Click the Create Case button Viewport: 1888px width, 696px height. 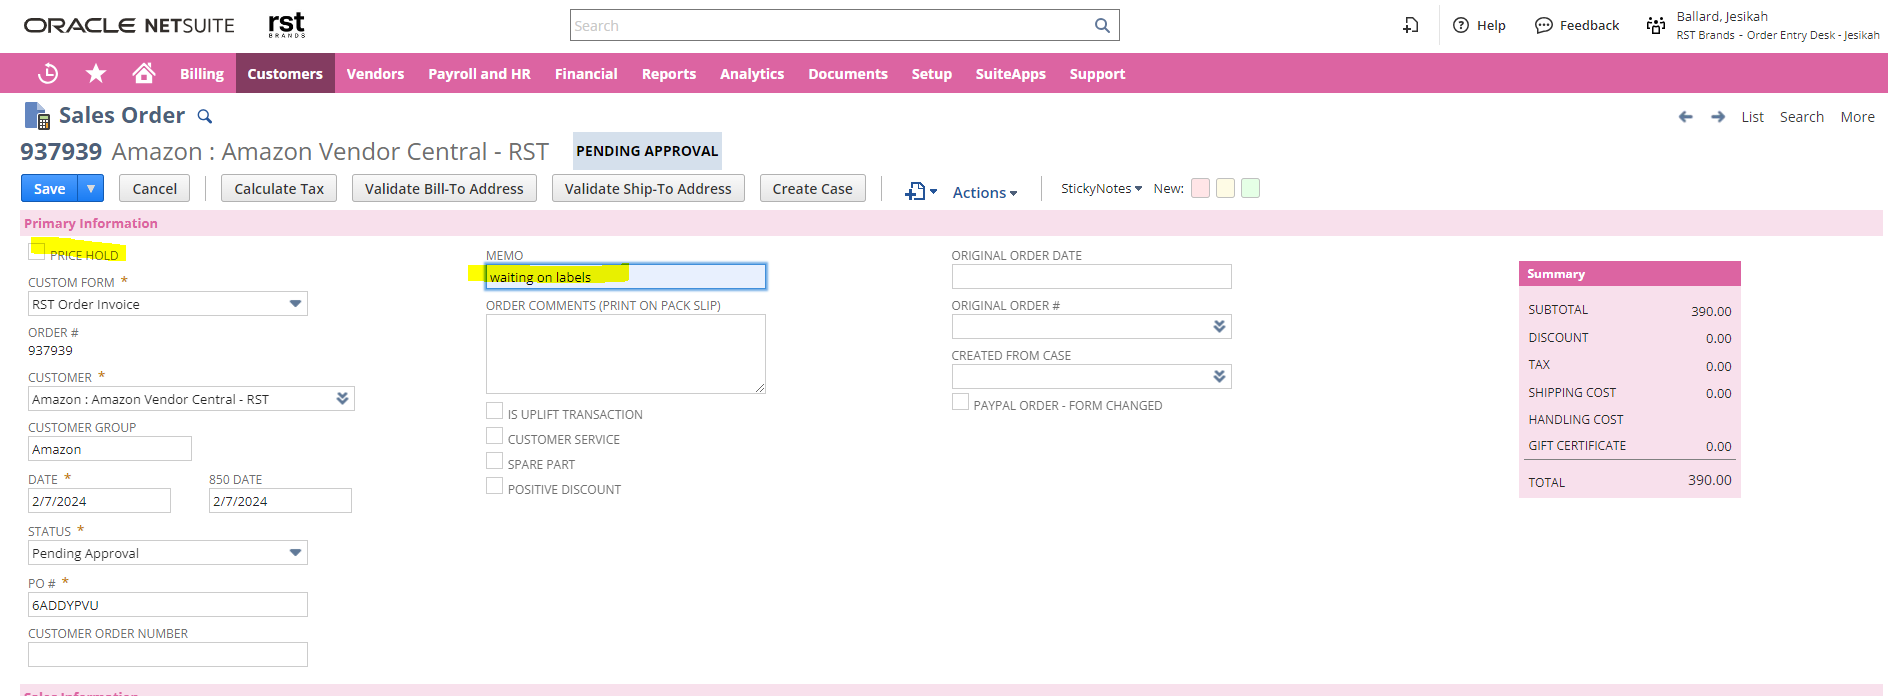813,188
